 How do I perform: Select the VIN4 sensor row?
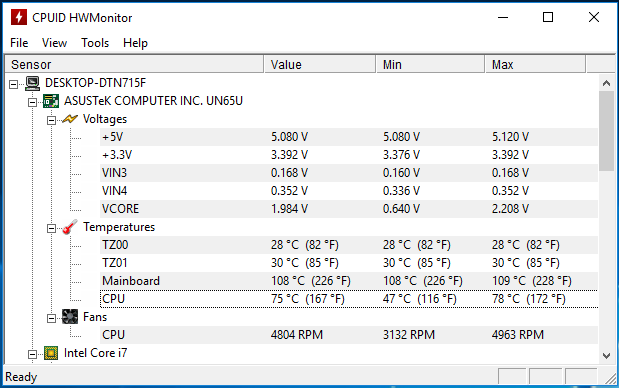point(349,191)
